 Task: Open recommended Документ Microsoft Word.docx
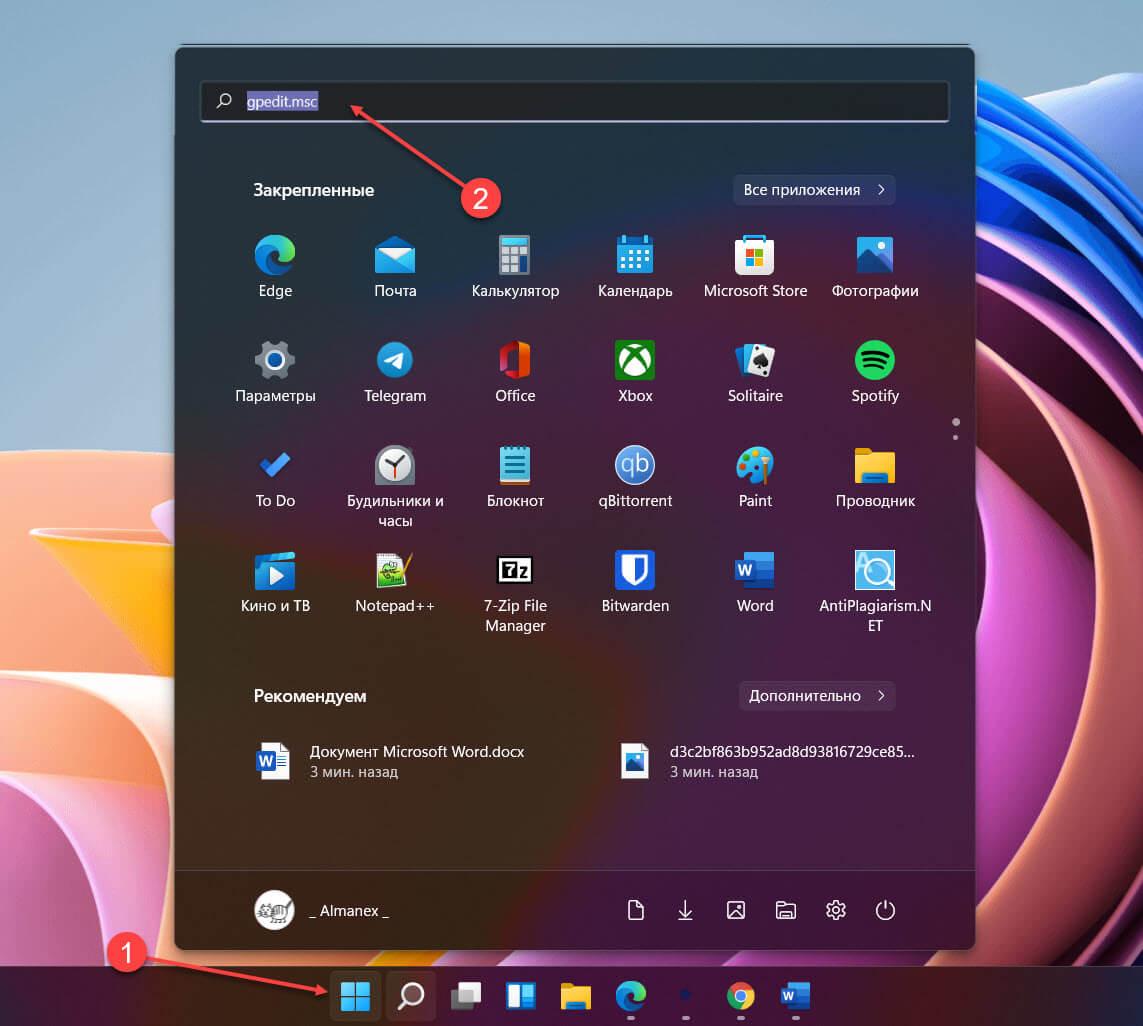391,761
